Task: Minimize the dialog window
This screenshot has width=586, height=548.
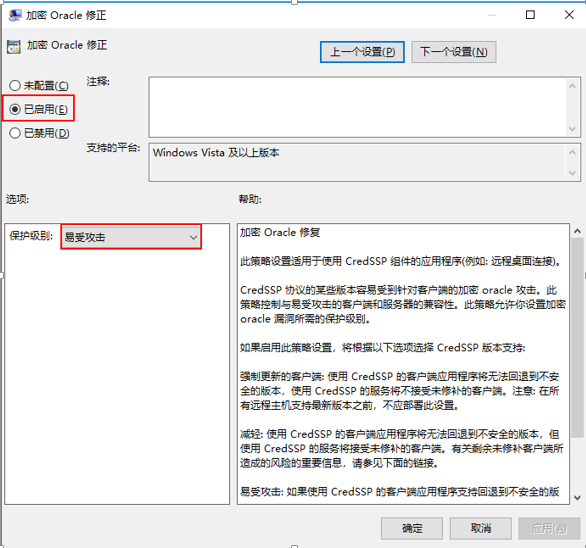Action: click(492, 15)
